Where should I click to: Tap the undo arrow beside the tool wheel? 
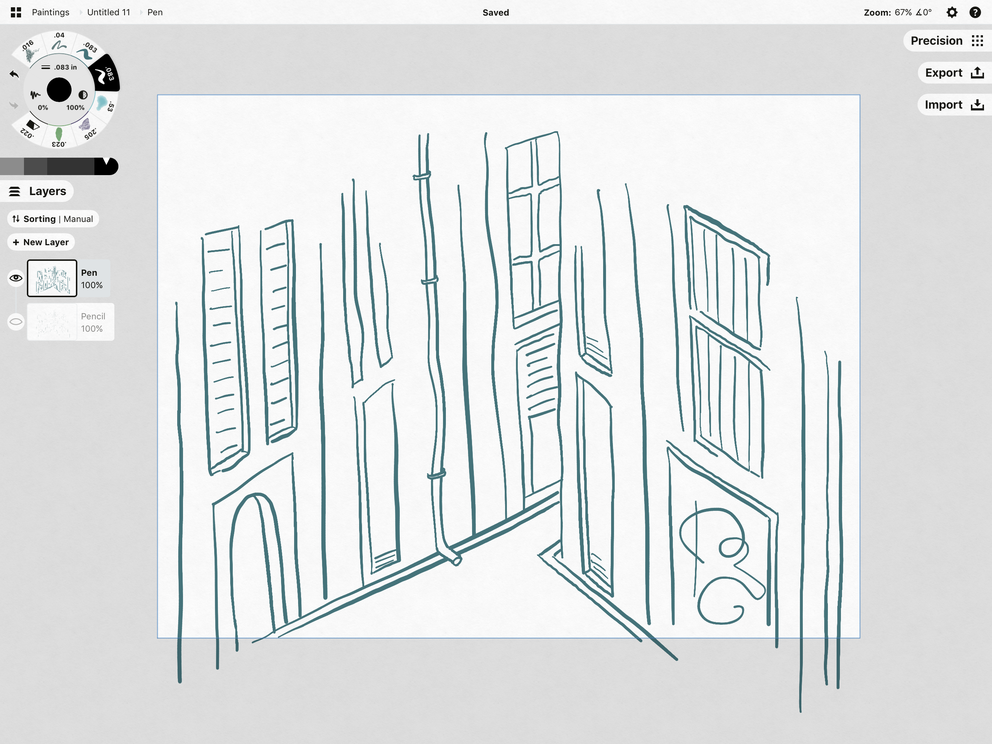pyautogui.click(x=13, y=73)
